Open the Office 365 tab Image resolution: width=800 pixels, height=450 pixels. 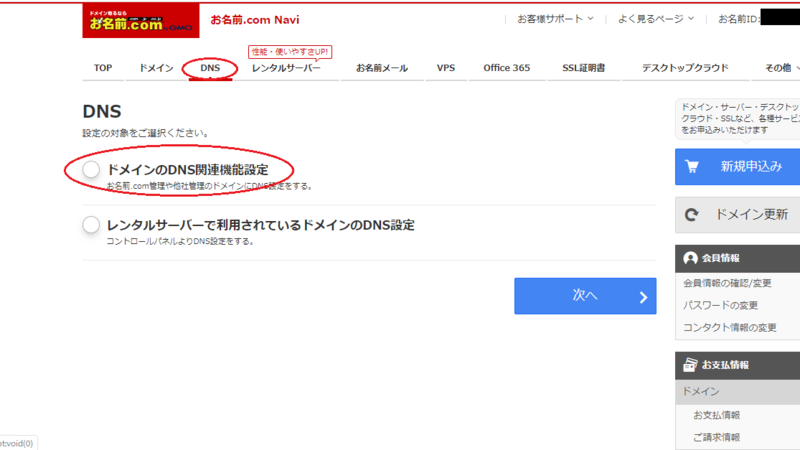click(507, 68)
